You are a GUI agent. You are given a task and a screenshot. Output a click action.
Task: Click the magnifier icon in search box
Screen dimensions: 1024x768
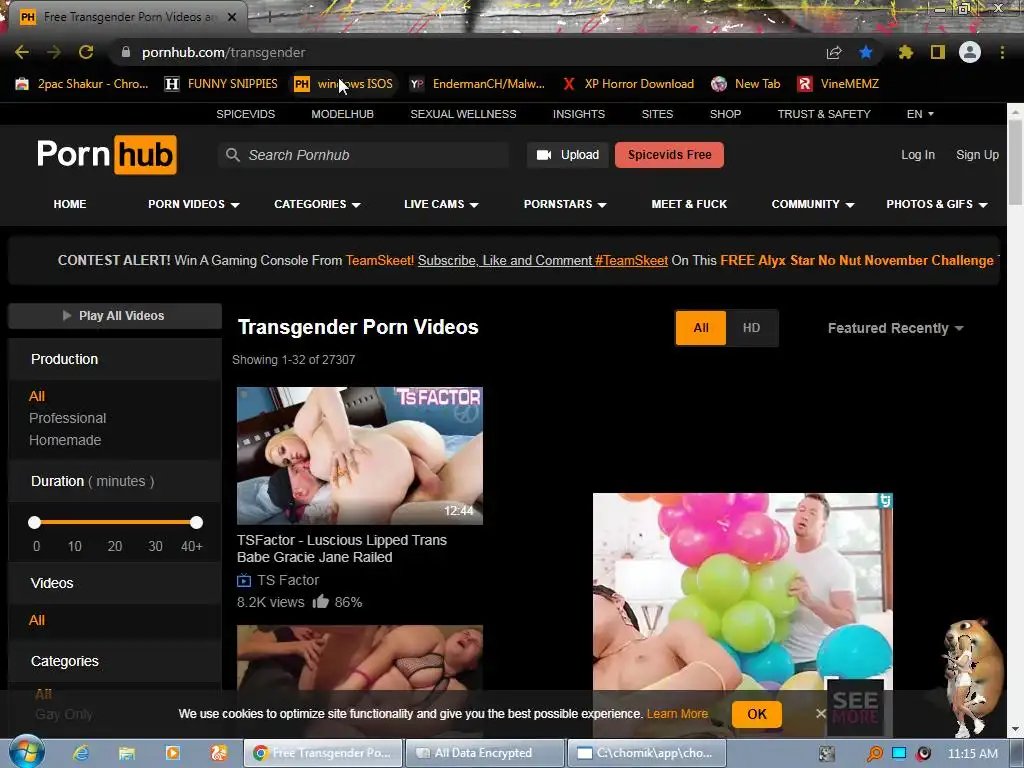(232, 155)
